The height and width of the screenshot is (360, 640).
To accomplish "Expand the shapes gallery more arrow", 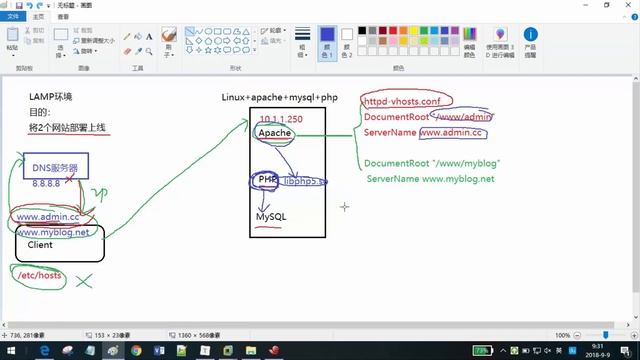I will click(x=255, y=50).
